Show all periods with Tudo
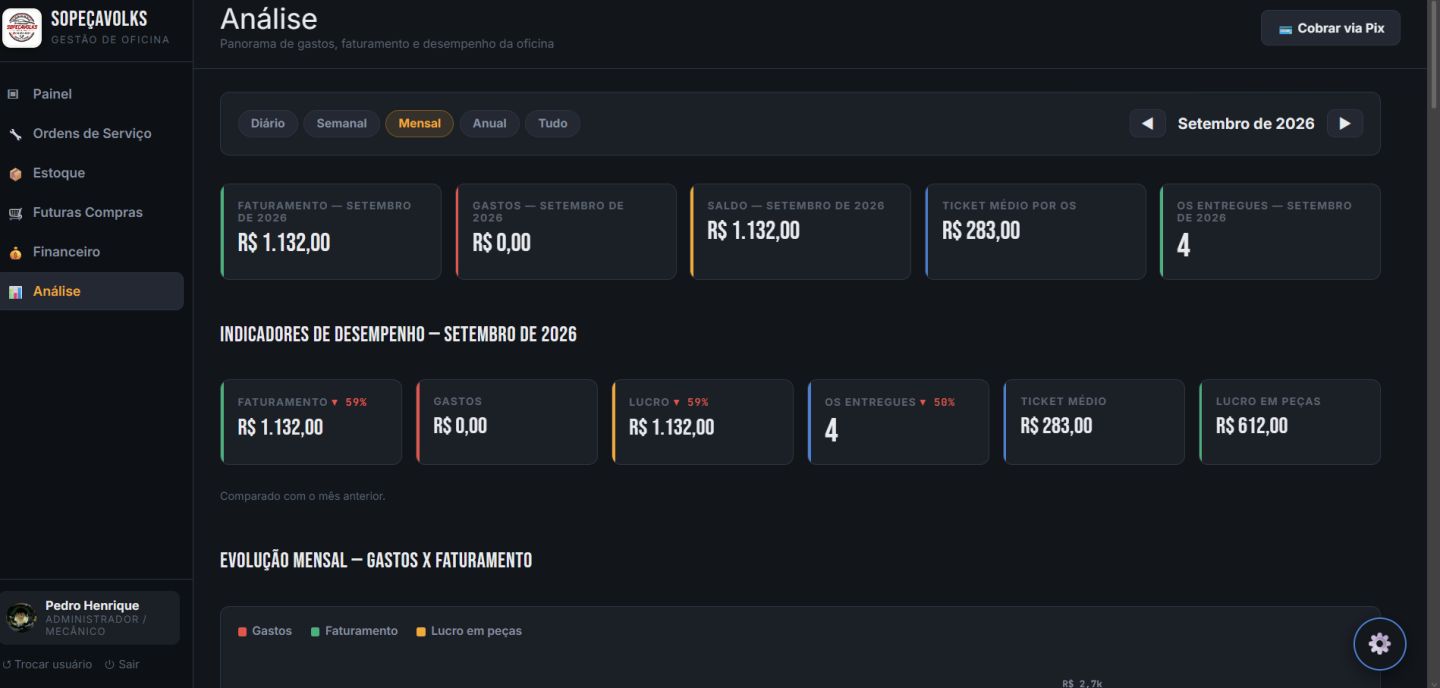Image resolution: width=1440 pixels, height=688 pixels. 553,124
